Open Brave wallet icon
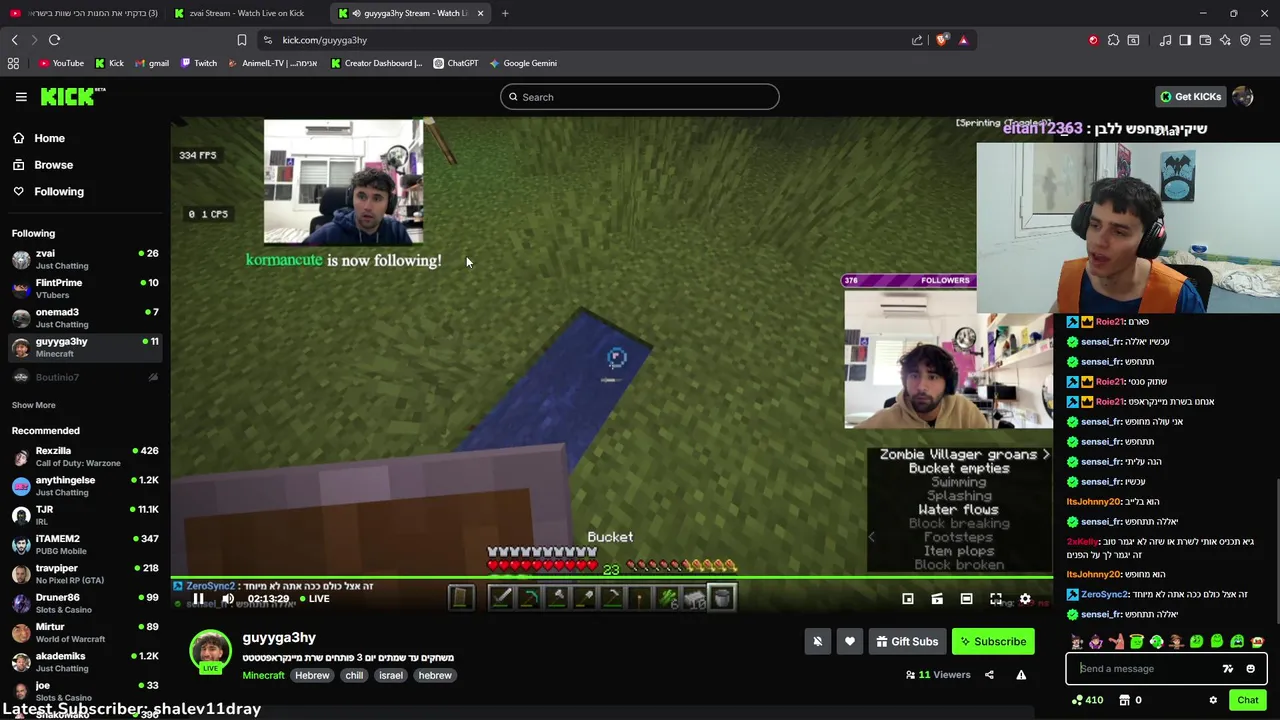 pyautogui.click(x=1205, y=40)
